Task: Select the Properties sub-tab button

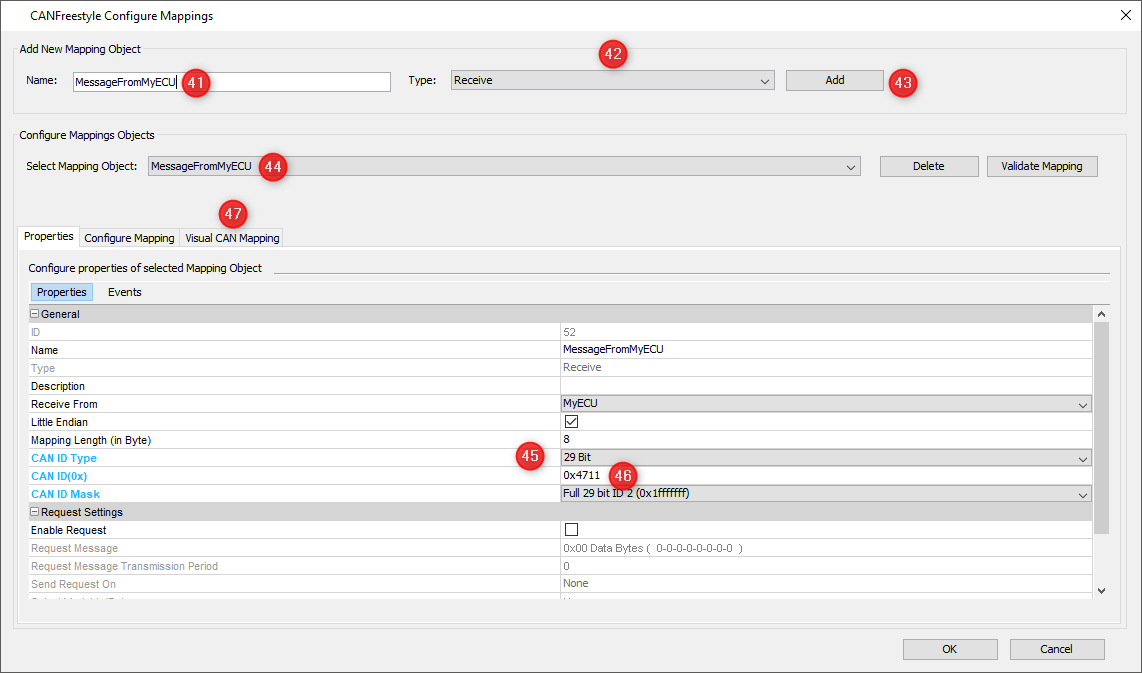Action: coord(62,292)
